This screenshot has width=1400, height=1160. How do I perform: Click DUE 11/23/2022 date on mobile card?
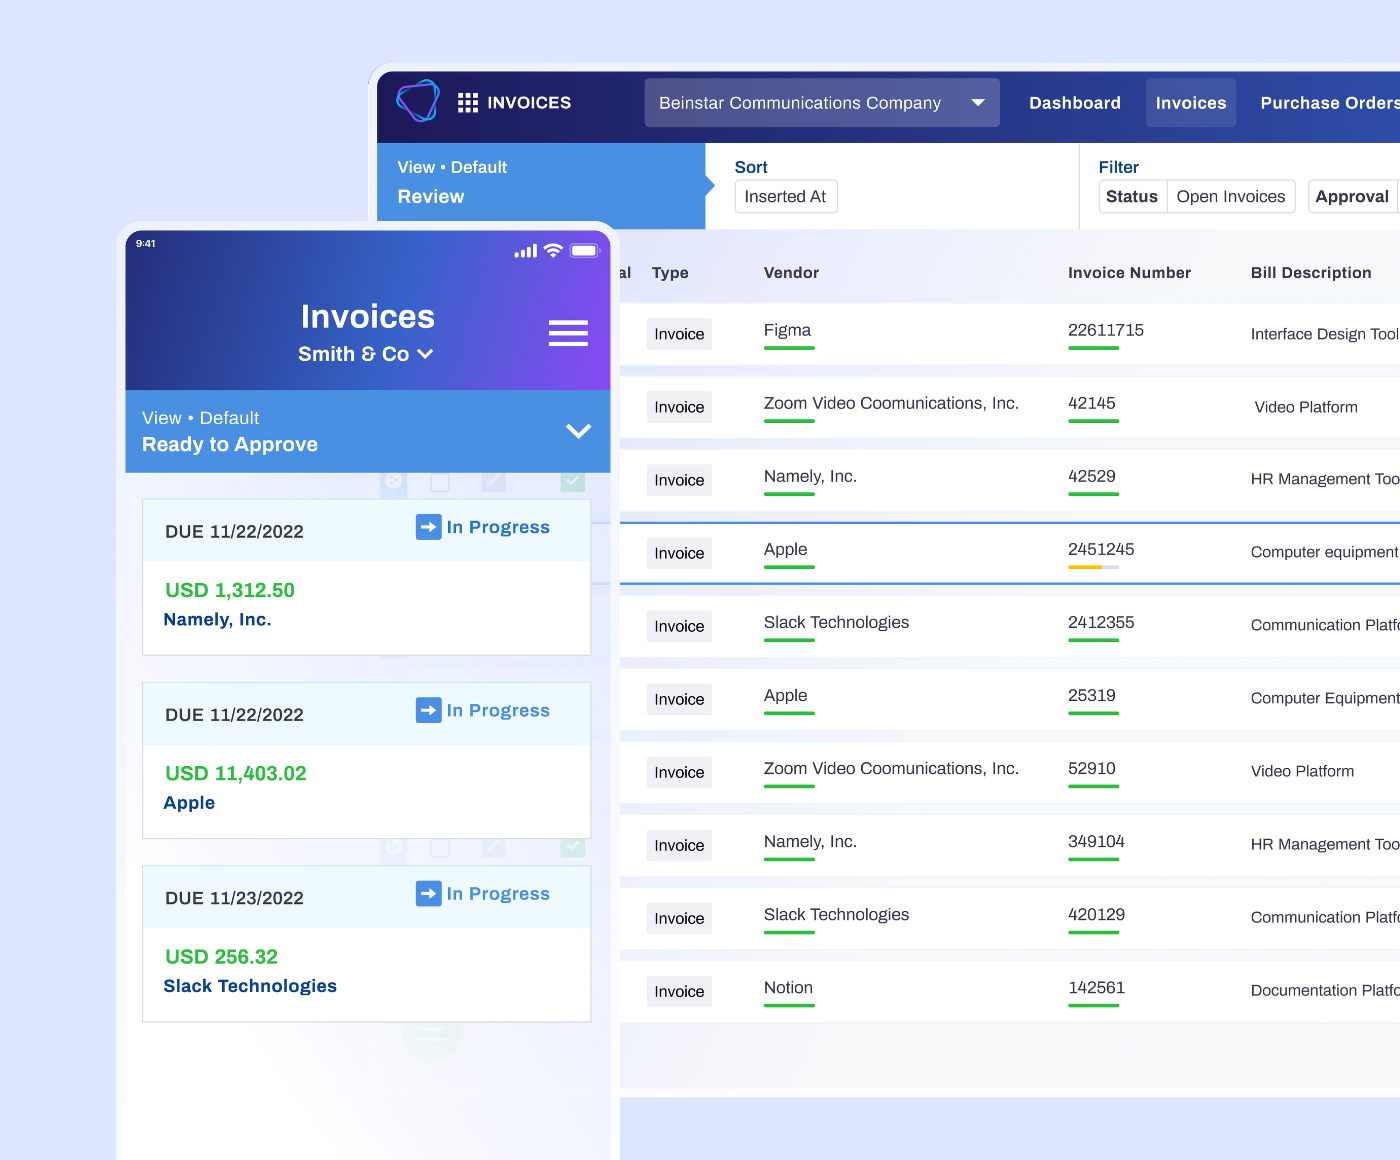point(234,898)
